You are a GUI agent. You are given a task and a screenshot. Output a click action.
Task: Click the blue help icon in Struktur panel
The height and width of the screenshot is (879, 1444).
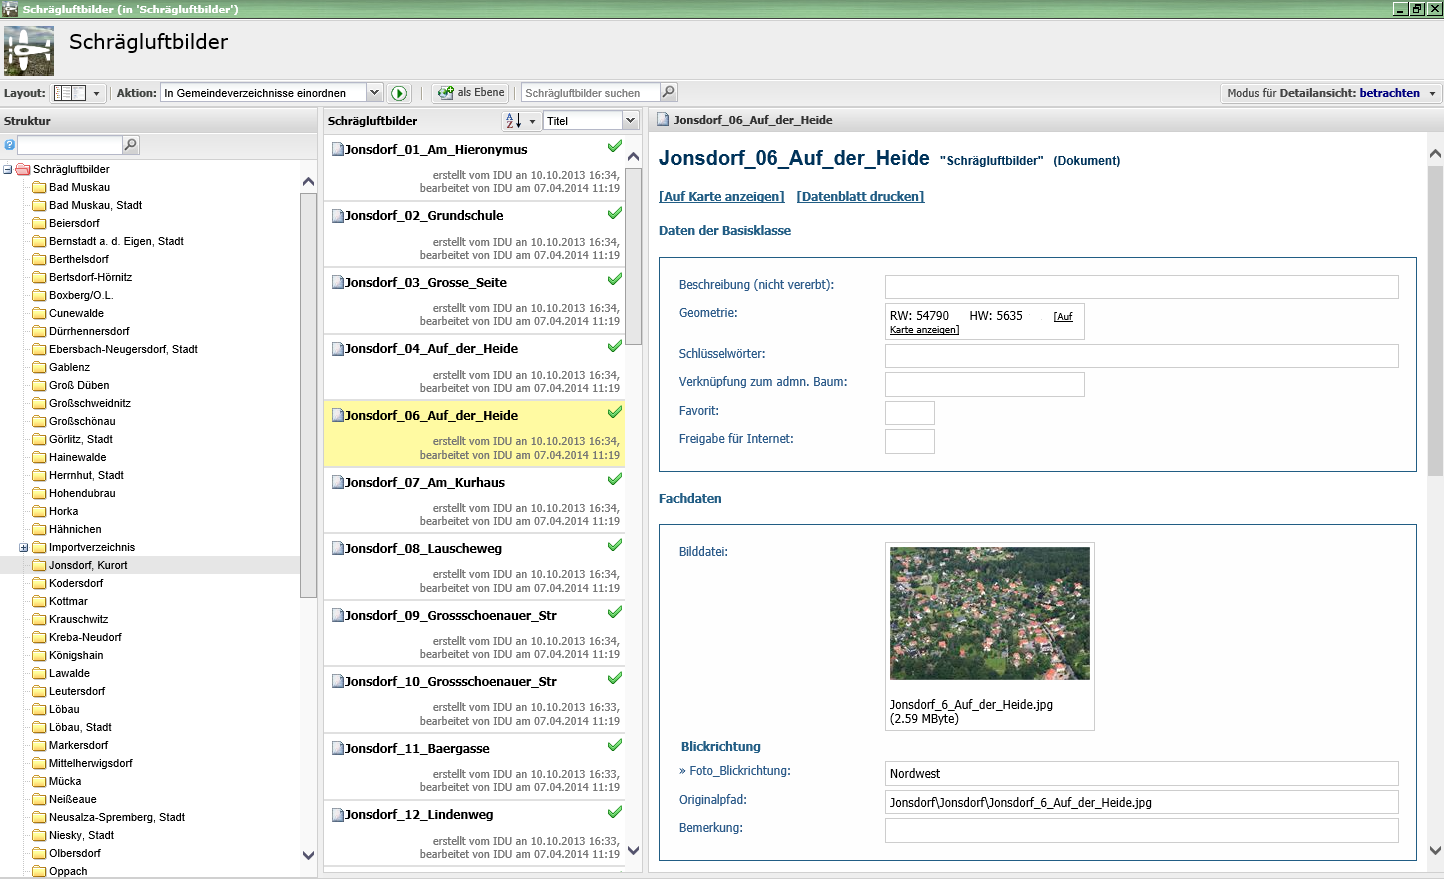[10, 145]
